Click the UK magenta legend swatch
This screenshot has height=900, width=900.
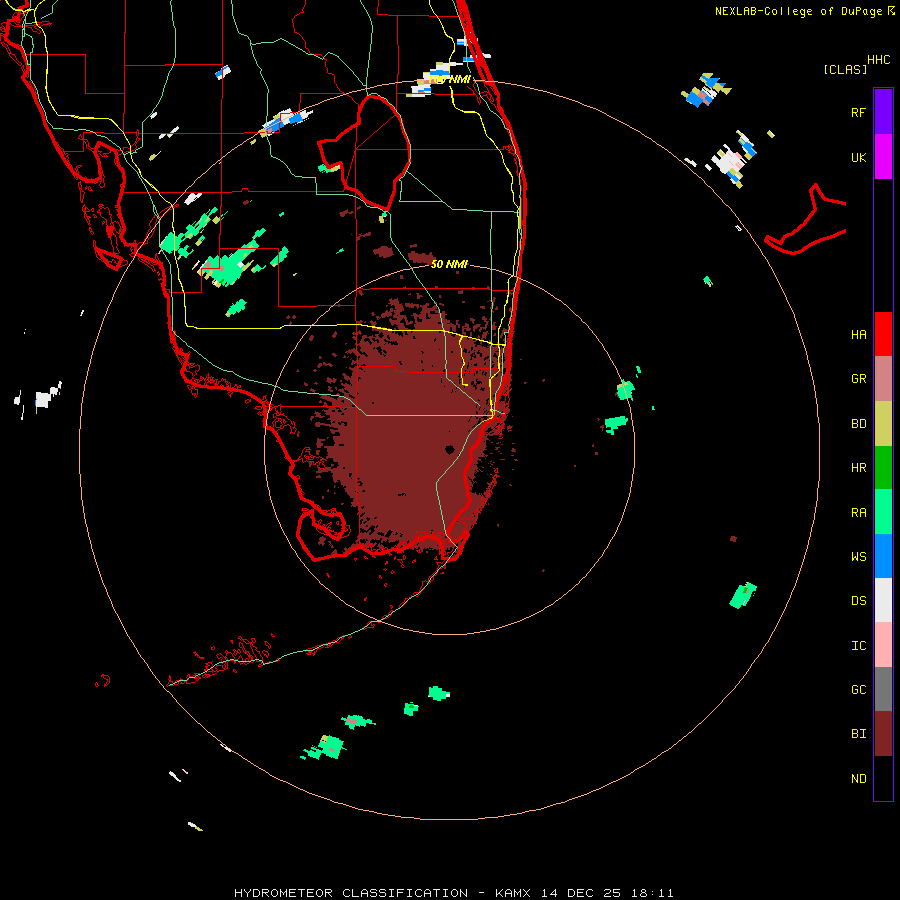click(x=883, y=156)
